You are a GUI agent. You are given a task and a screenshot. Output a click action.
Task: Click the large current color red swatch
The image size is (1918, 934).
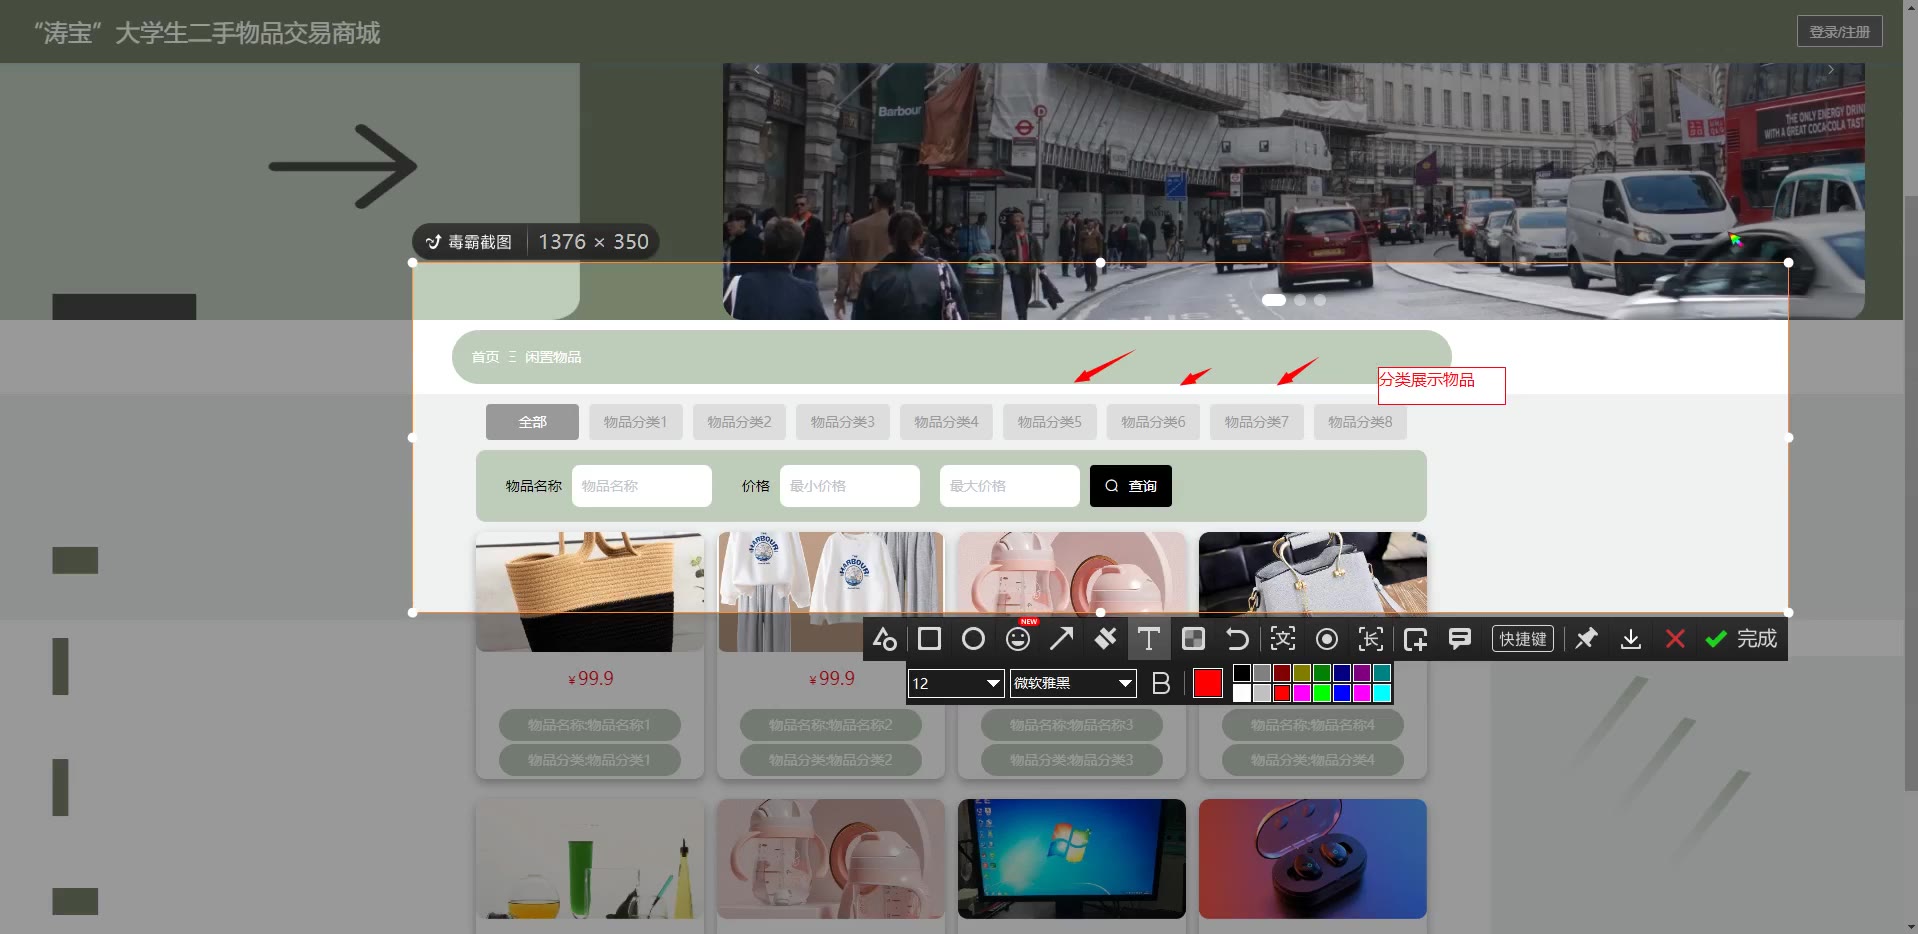(1208, 683)
